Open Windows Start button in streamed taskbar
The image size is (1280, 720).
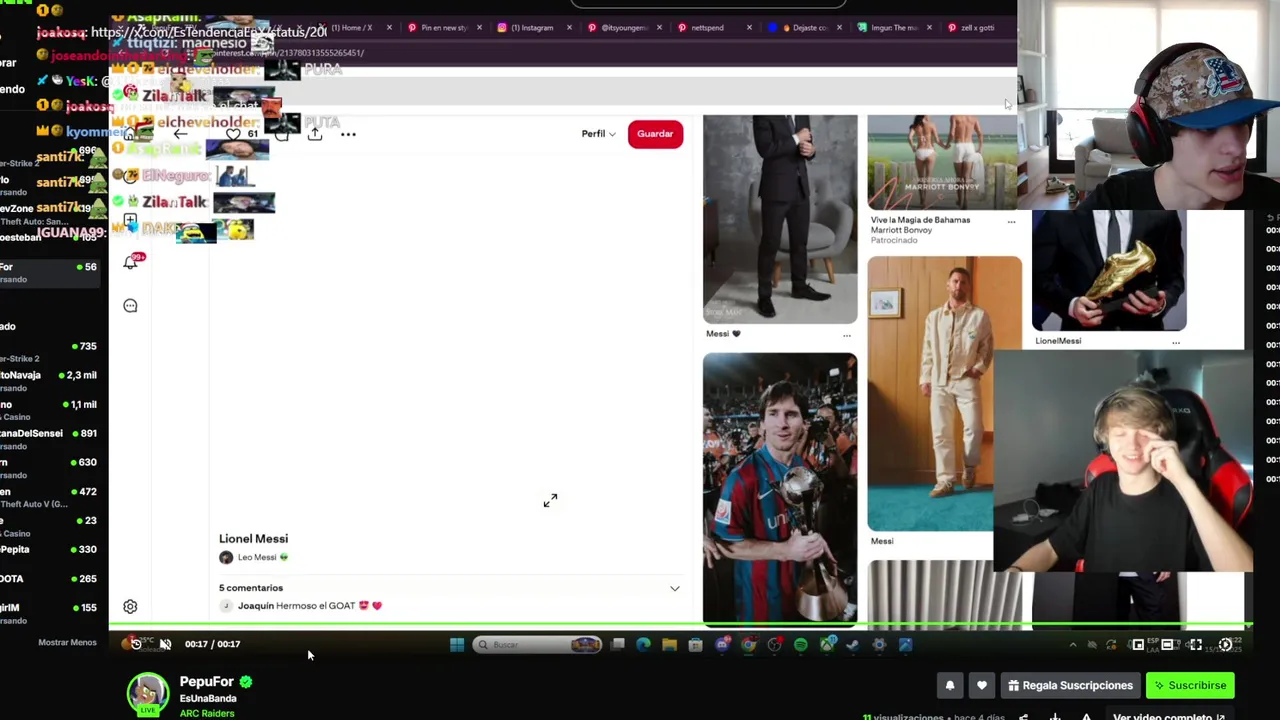457,645
